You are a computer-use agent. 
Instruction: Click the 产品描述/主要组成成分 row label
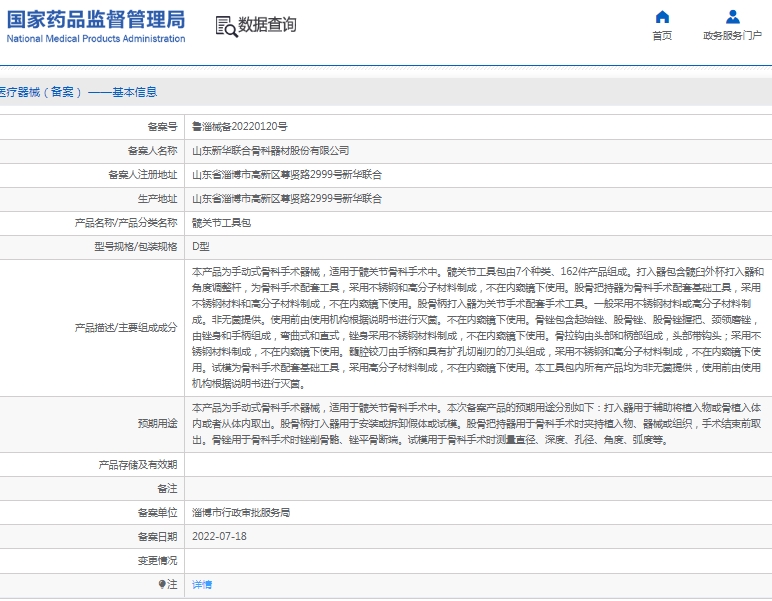tap(126, 328)
